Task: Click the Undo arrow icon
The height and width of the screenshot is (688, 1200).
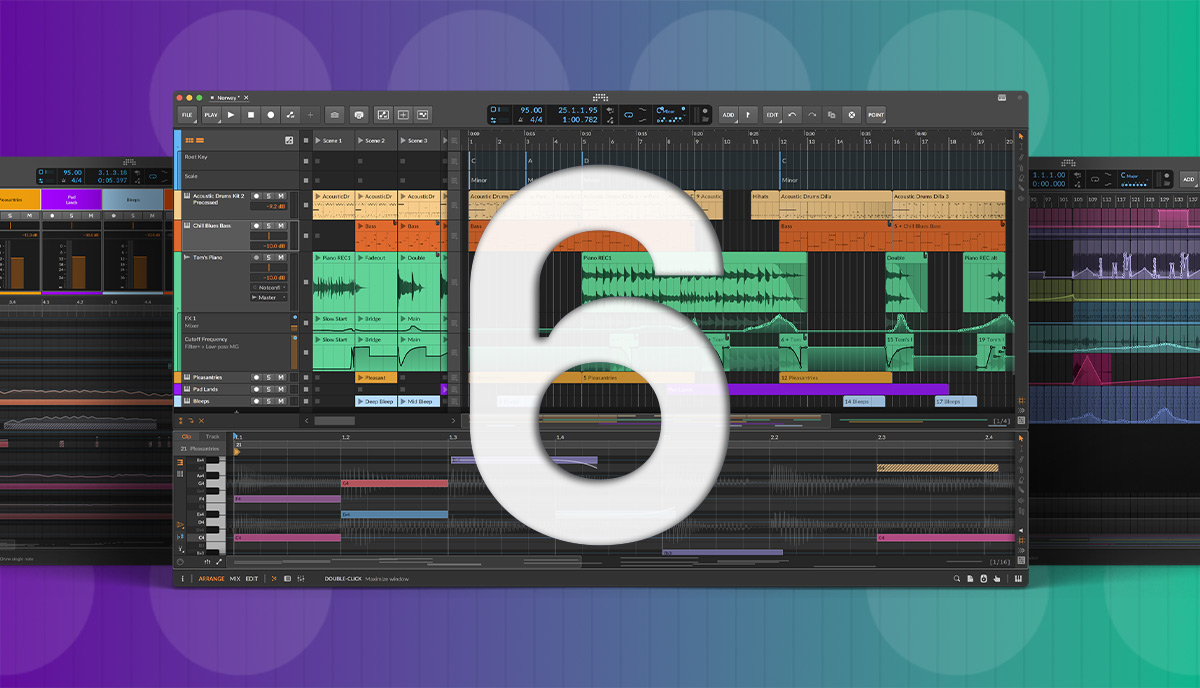Action: pos(792,115)
